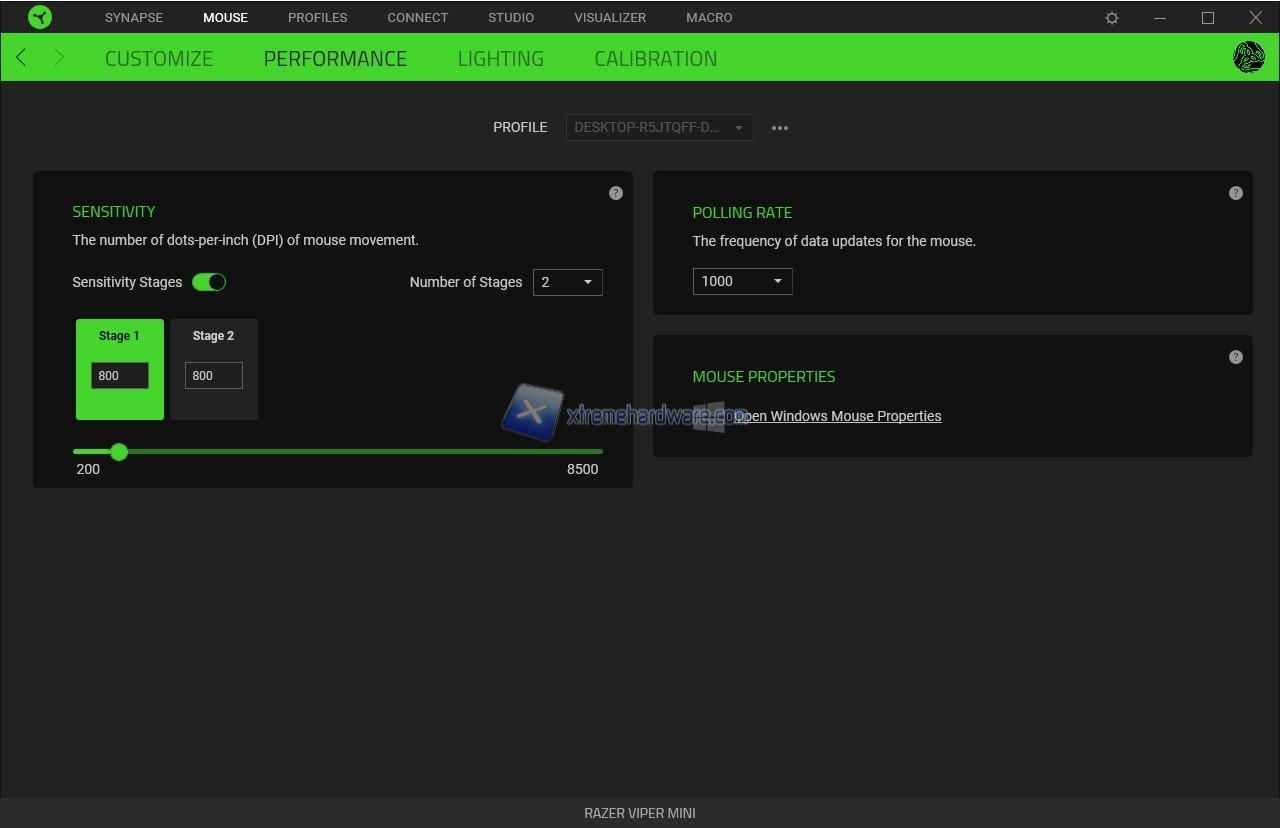Click the DPI sensitivity slider handle
The width and height of the screenshot is (1280, 828).
tap(119, 452)
